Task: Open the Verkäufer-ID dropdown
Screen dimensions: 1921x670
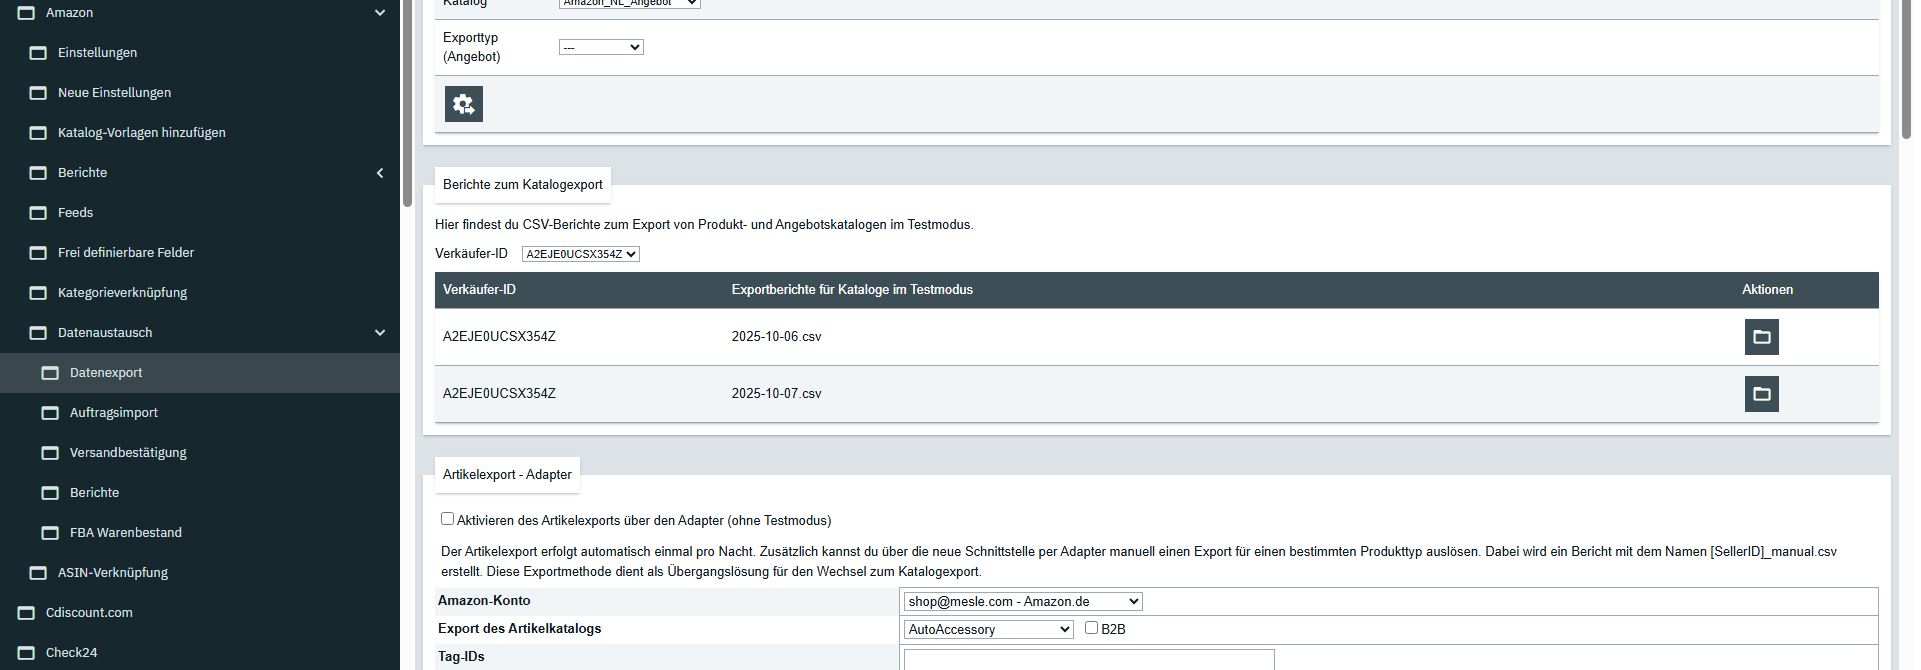Action: tap(580, 254)
